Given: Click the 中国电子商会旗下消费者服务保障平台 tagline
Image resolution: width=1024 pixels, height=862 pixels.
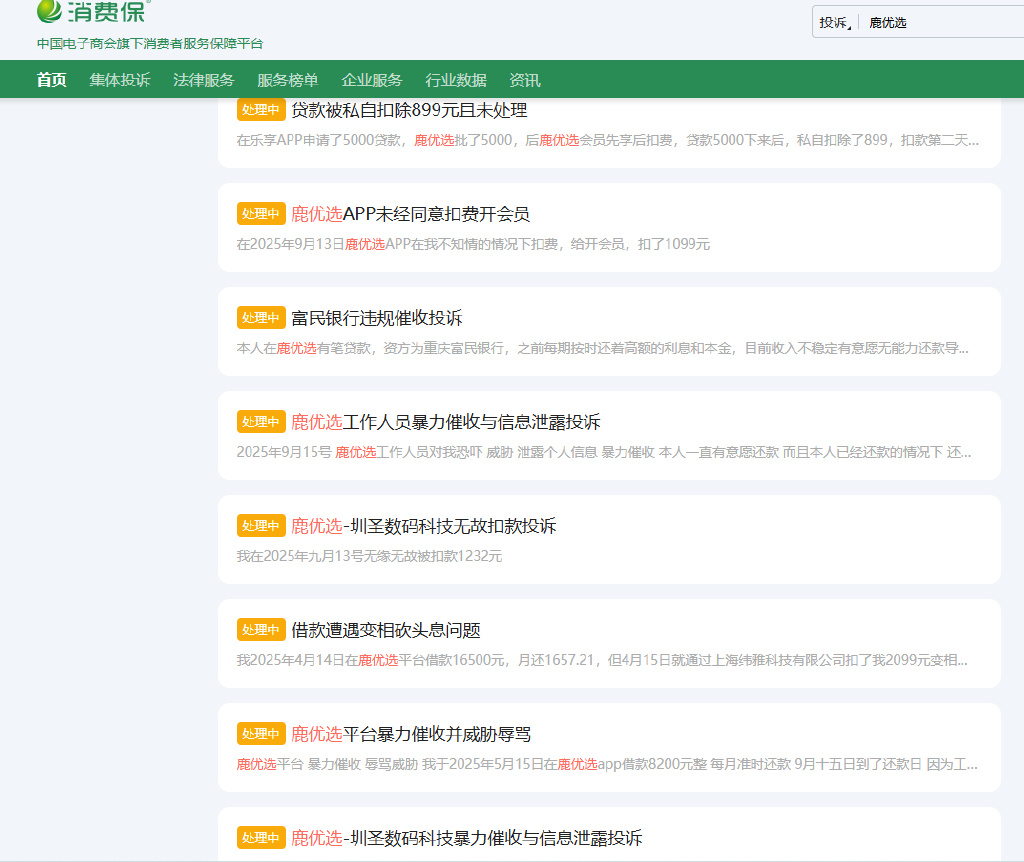Looking at the screenshot, I should (x=150, y=44).
